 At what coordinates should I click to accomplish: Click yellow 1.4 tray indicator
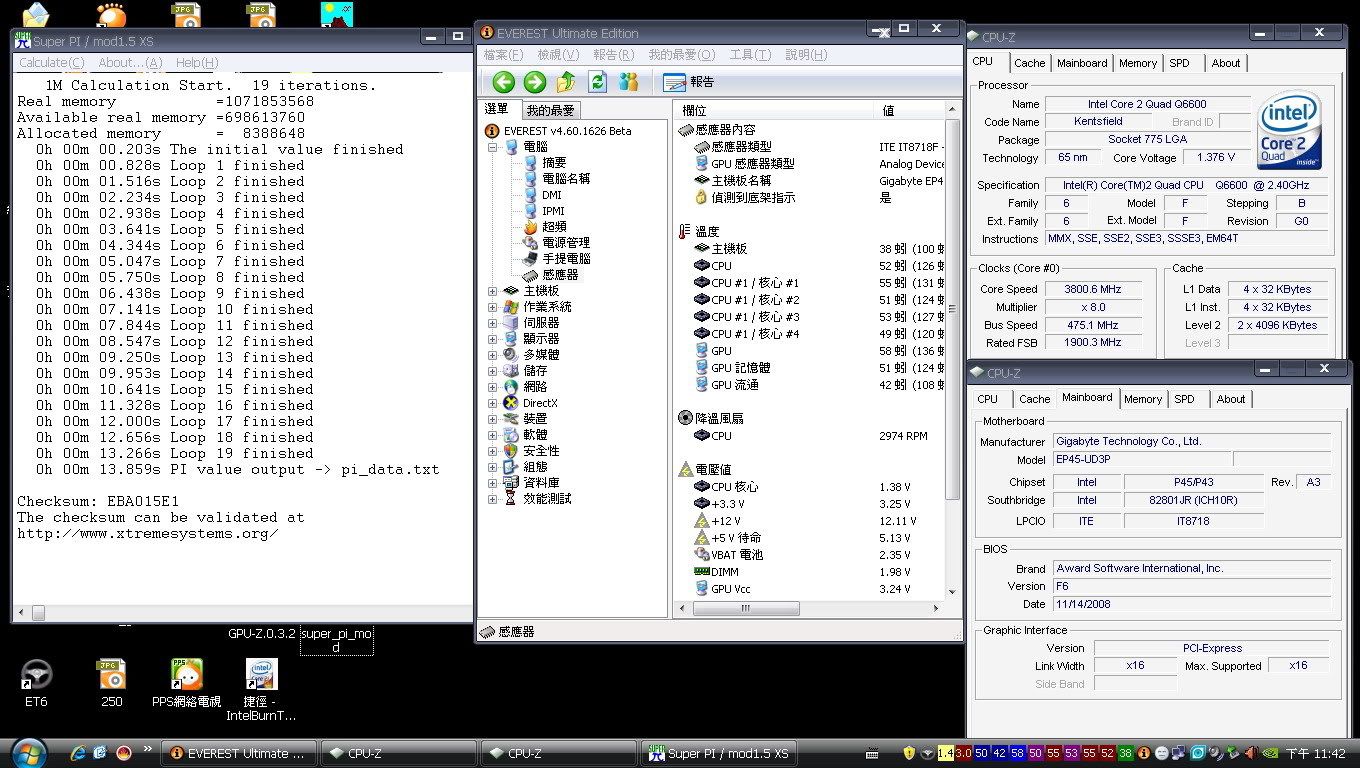coord(946,753)
